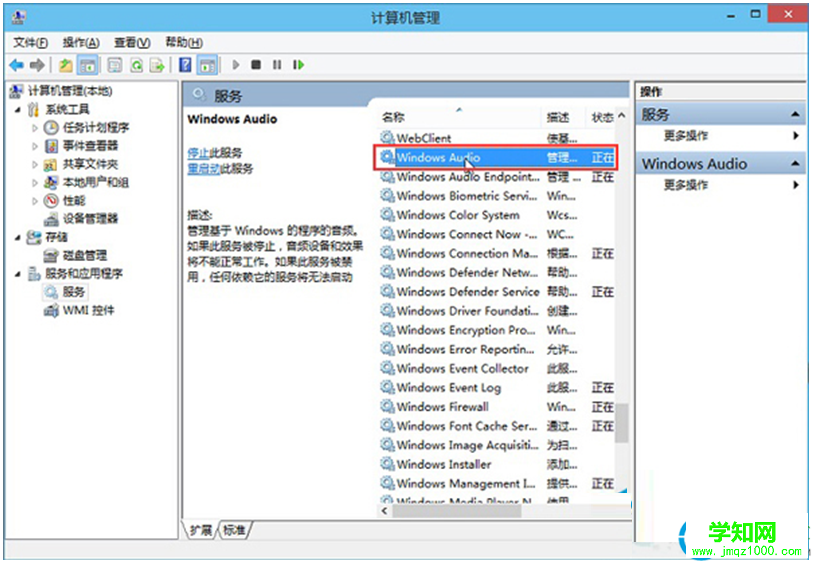This screenshot has height=563, width=813.
Task: Select 设备管理器 in the tree
Action: 90,219
